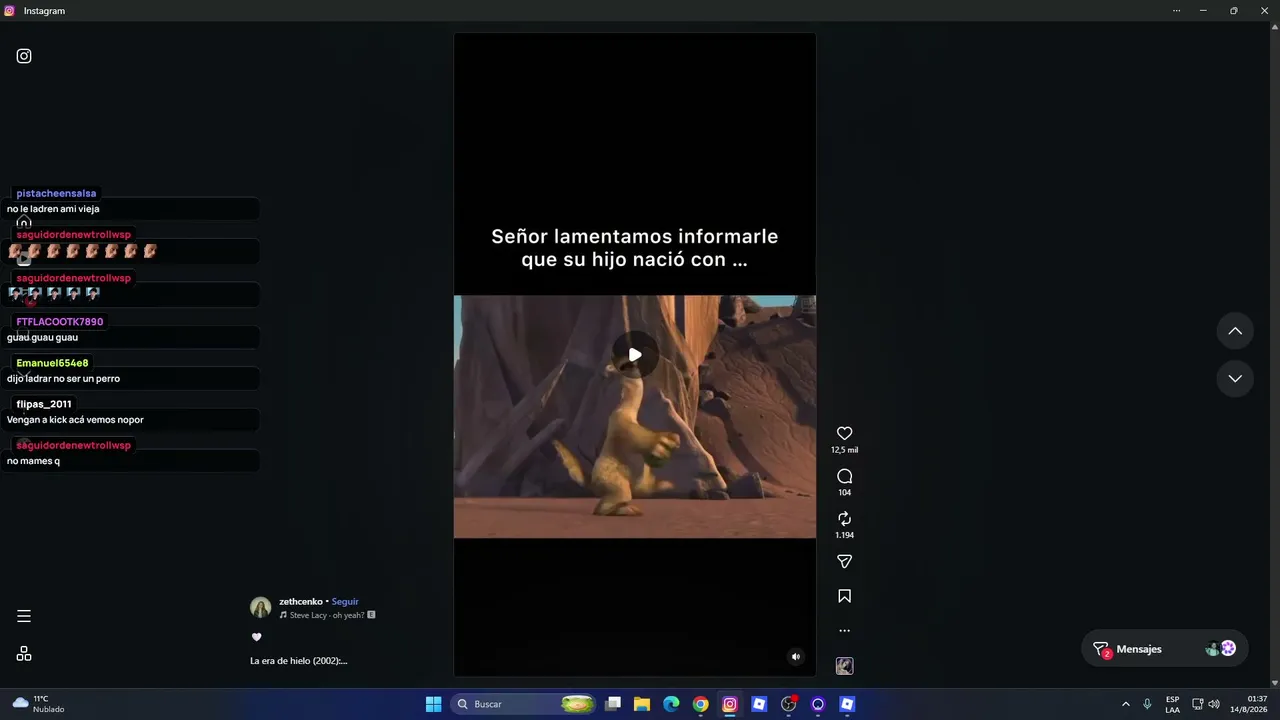Open the Instagram home logo
The height and width of the screenshot is (720, 1280).
24,56
